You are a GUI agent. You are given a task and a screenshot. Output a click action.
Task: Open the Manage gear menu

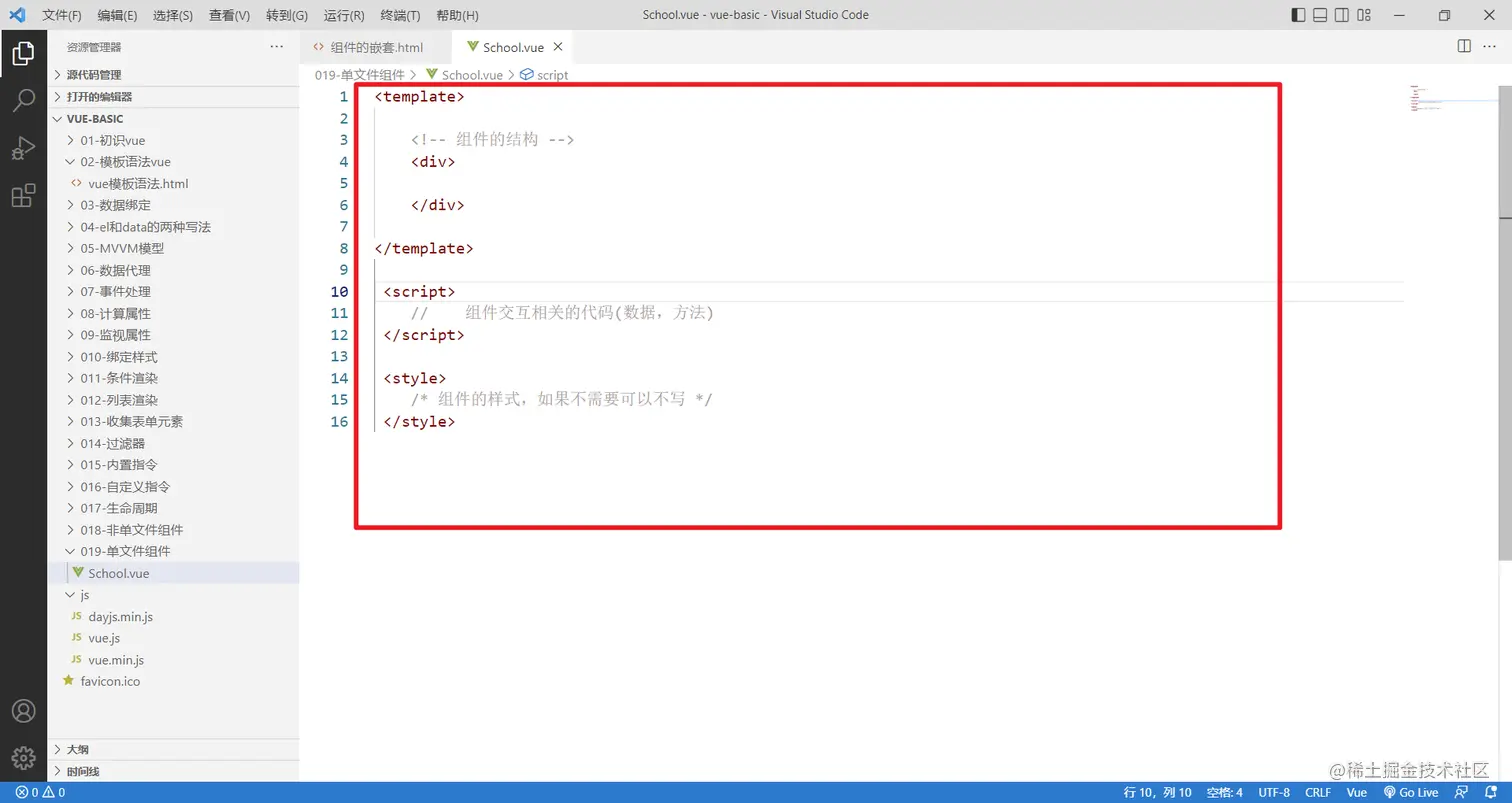click(23, 759)
